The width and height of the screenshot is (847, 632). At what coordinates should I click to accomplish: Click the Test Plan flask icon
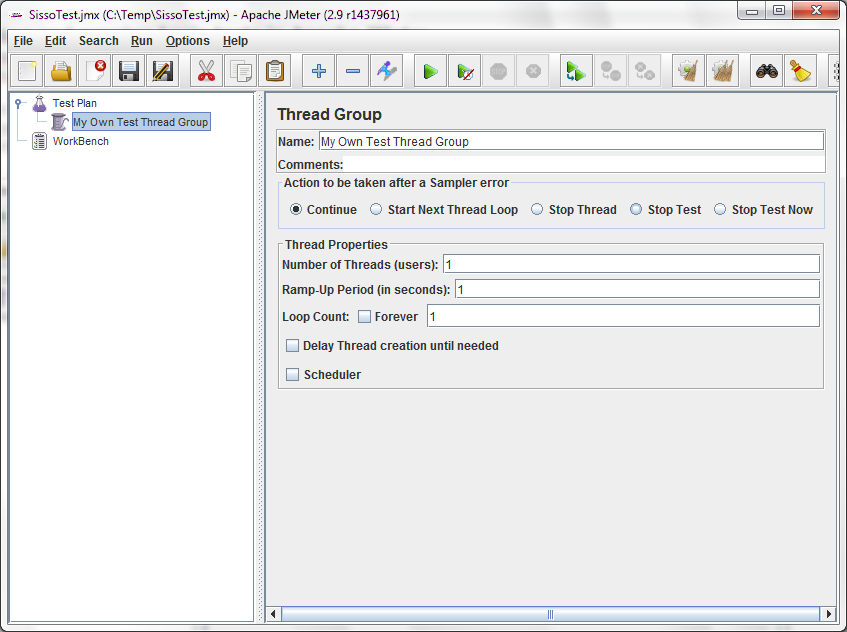(39, 103)
